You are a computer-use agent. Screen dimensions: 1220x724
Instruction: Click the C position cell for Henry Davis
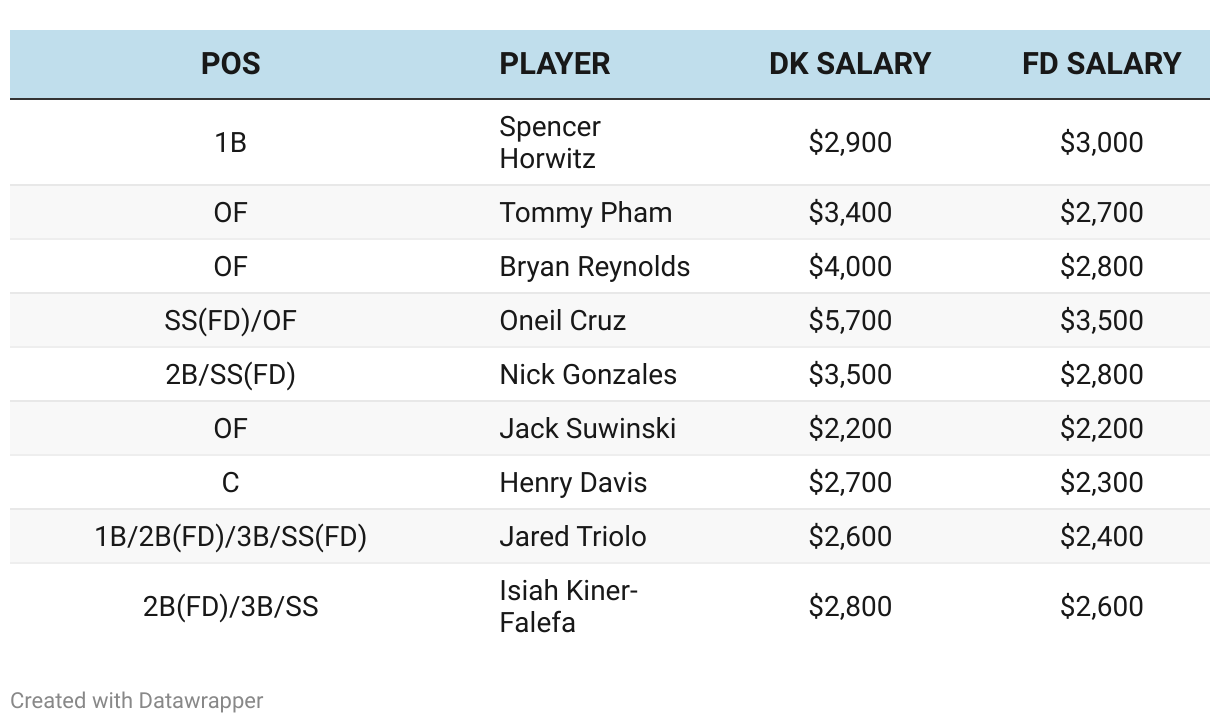tap(230, 483)
